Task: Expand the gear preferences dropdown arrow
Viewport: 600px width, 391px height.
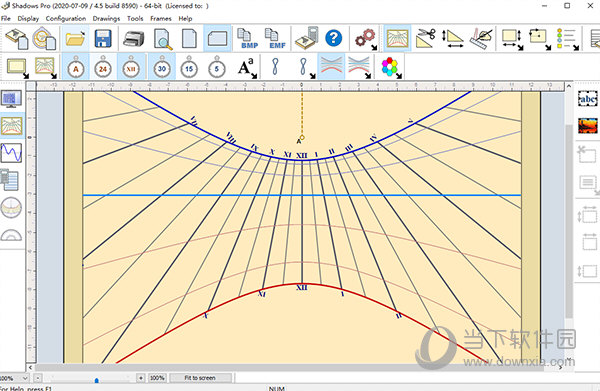Action: (374, 47)
